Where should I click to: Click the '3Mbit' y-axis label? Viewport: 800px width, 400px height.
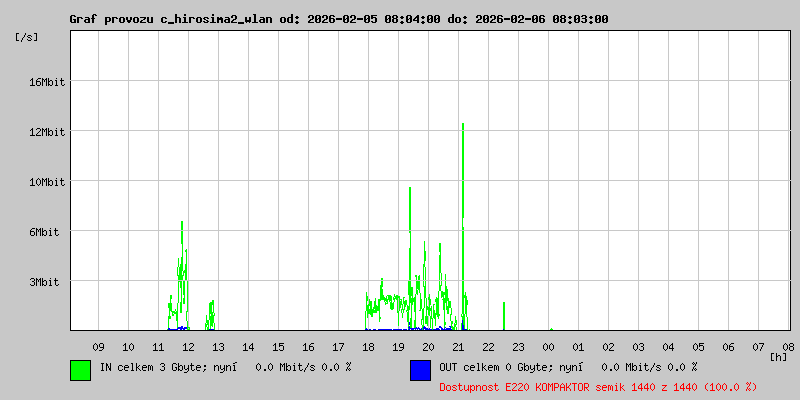coord(44,282)
